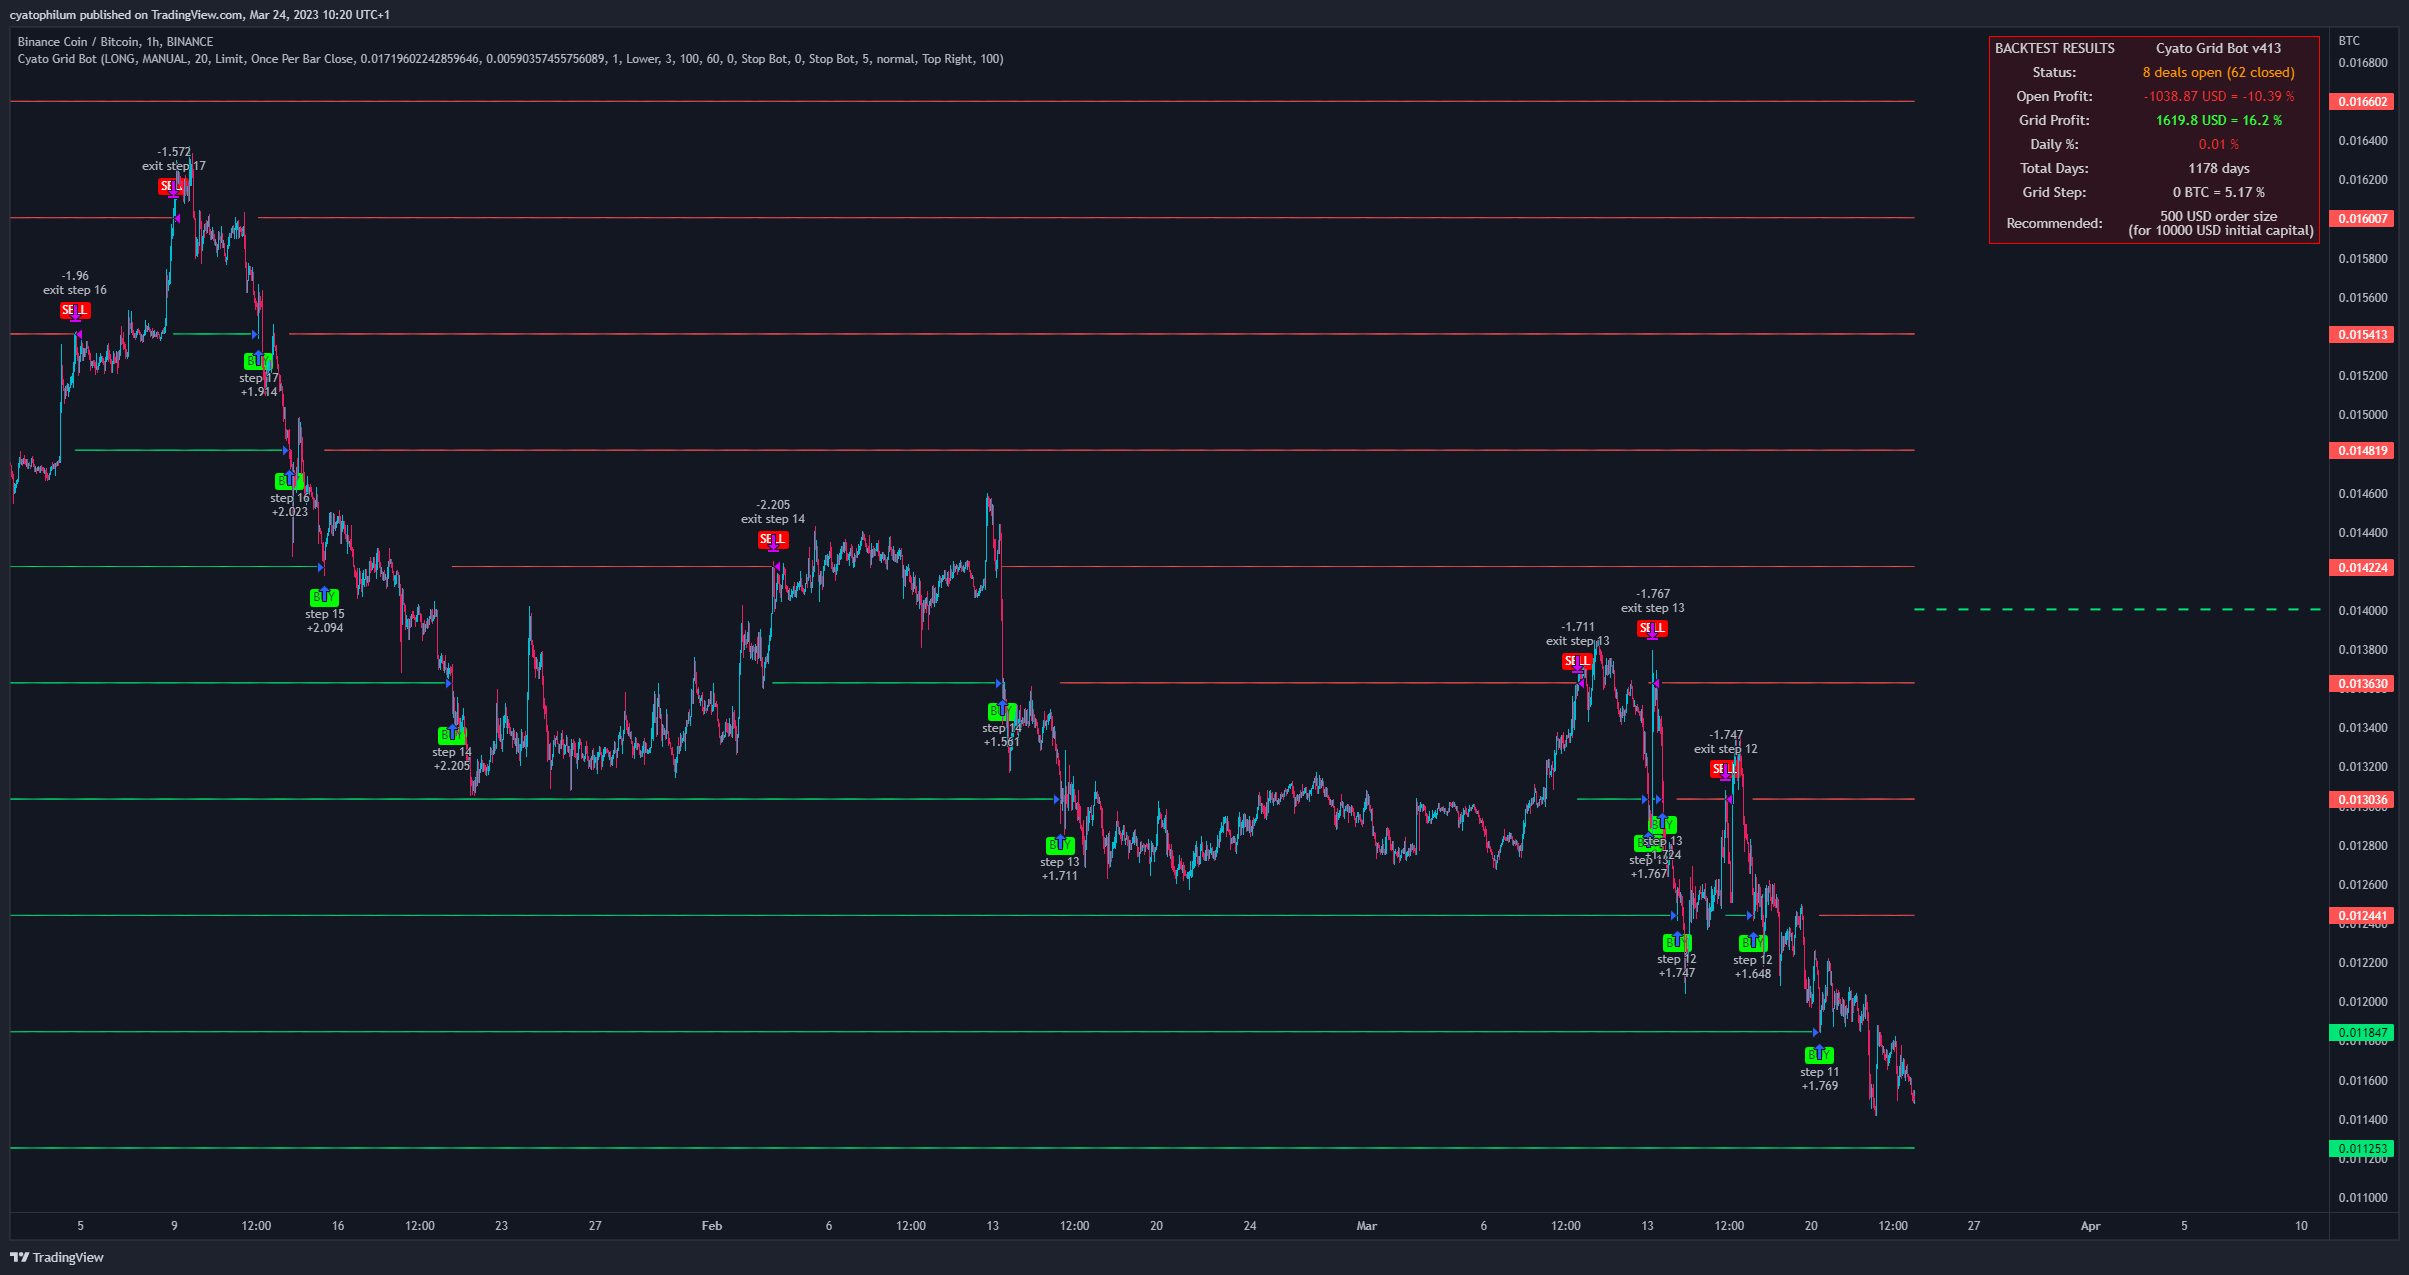Click the BUY marker for step 11 +1.769
The width and height of the screenshot is (2409, 1275).
[1819, 1055]
